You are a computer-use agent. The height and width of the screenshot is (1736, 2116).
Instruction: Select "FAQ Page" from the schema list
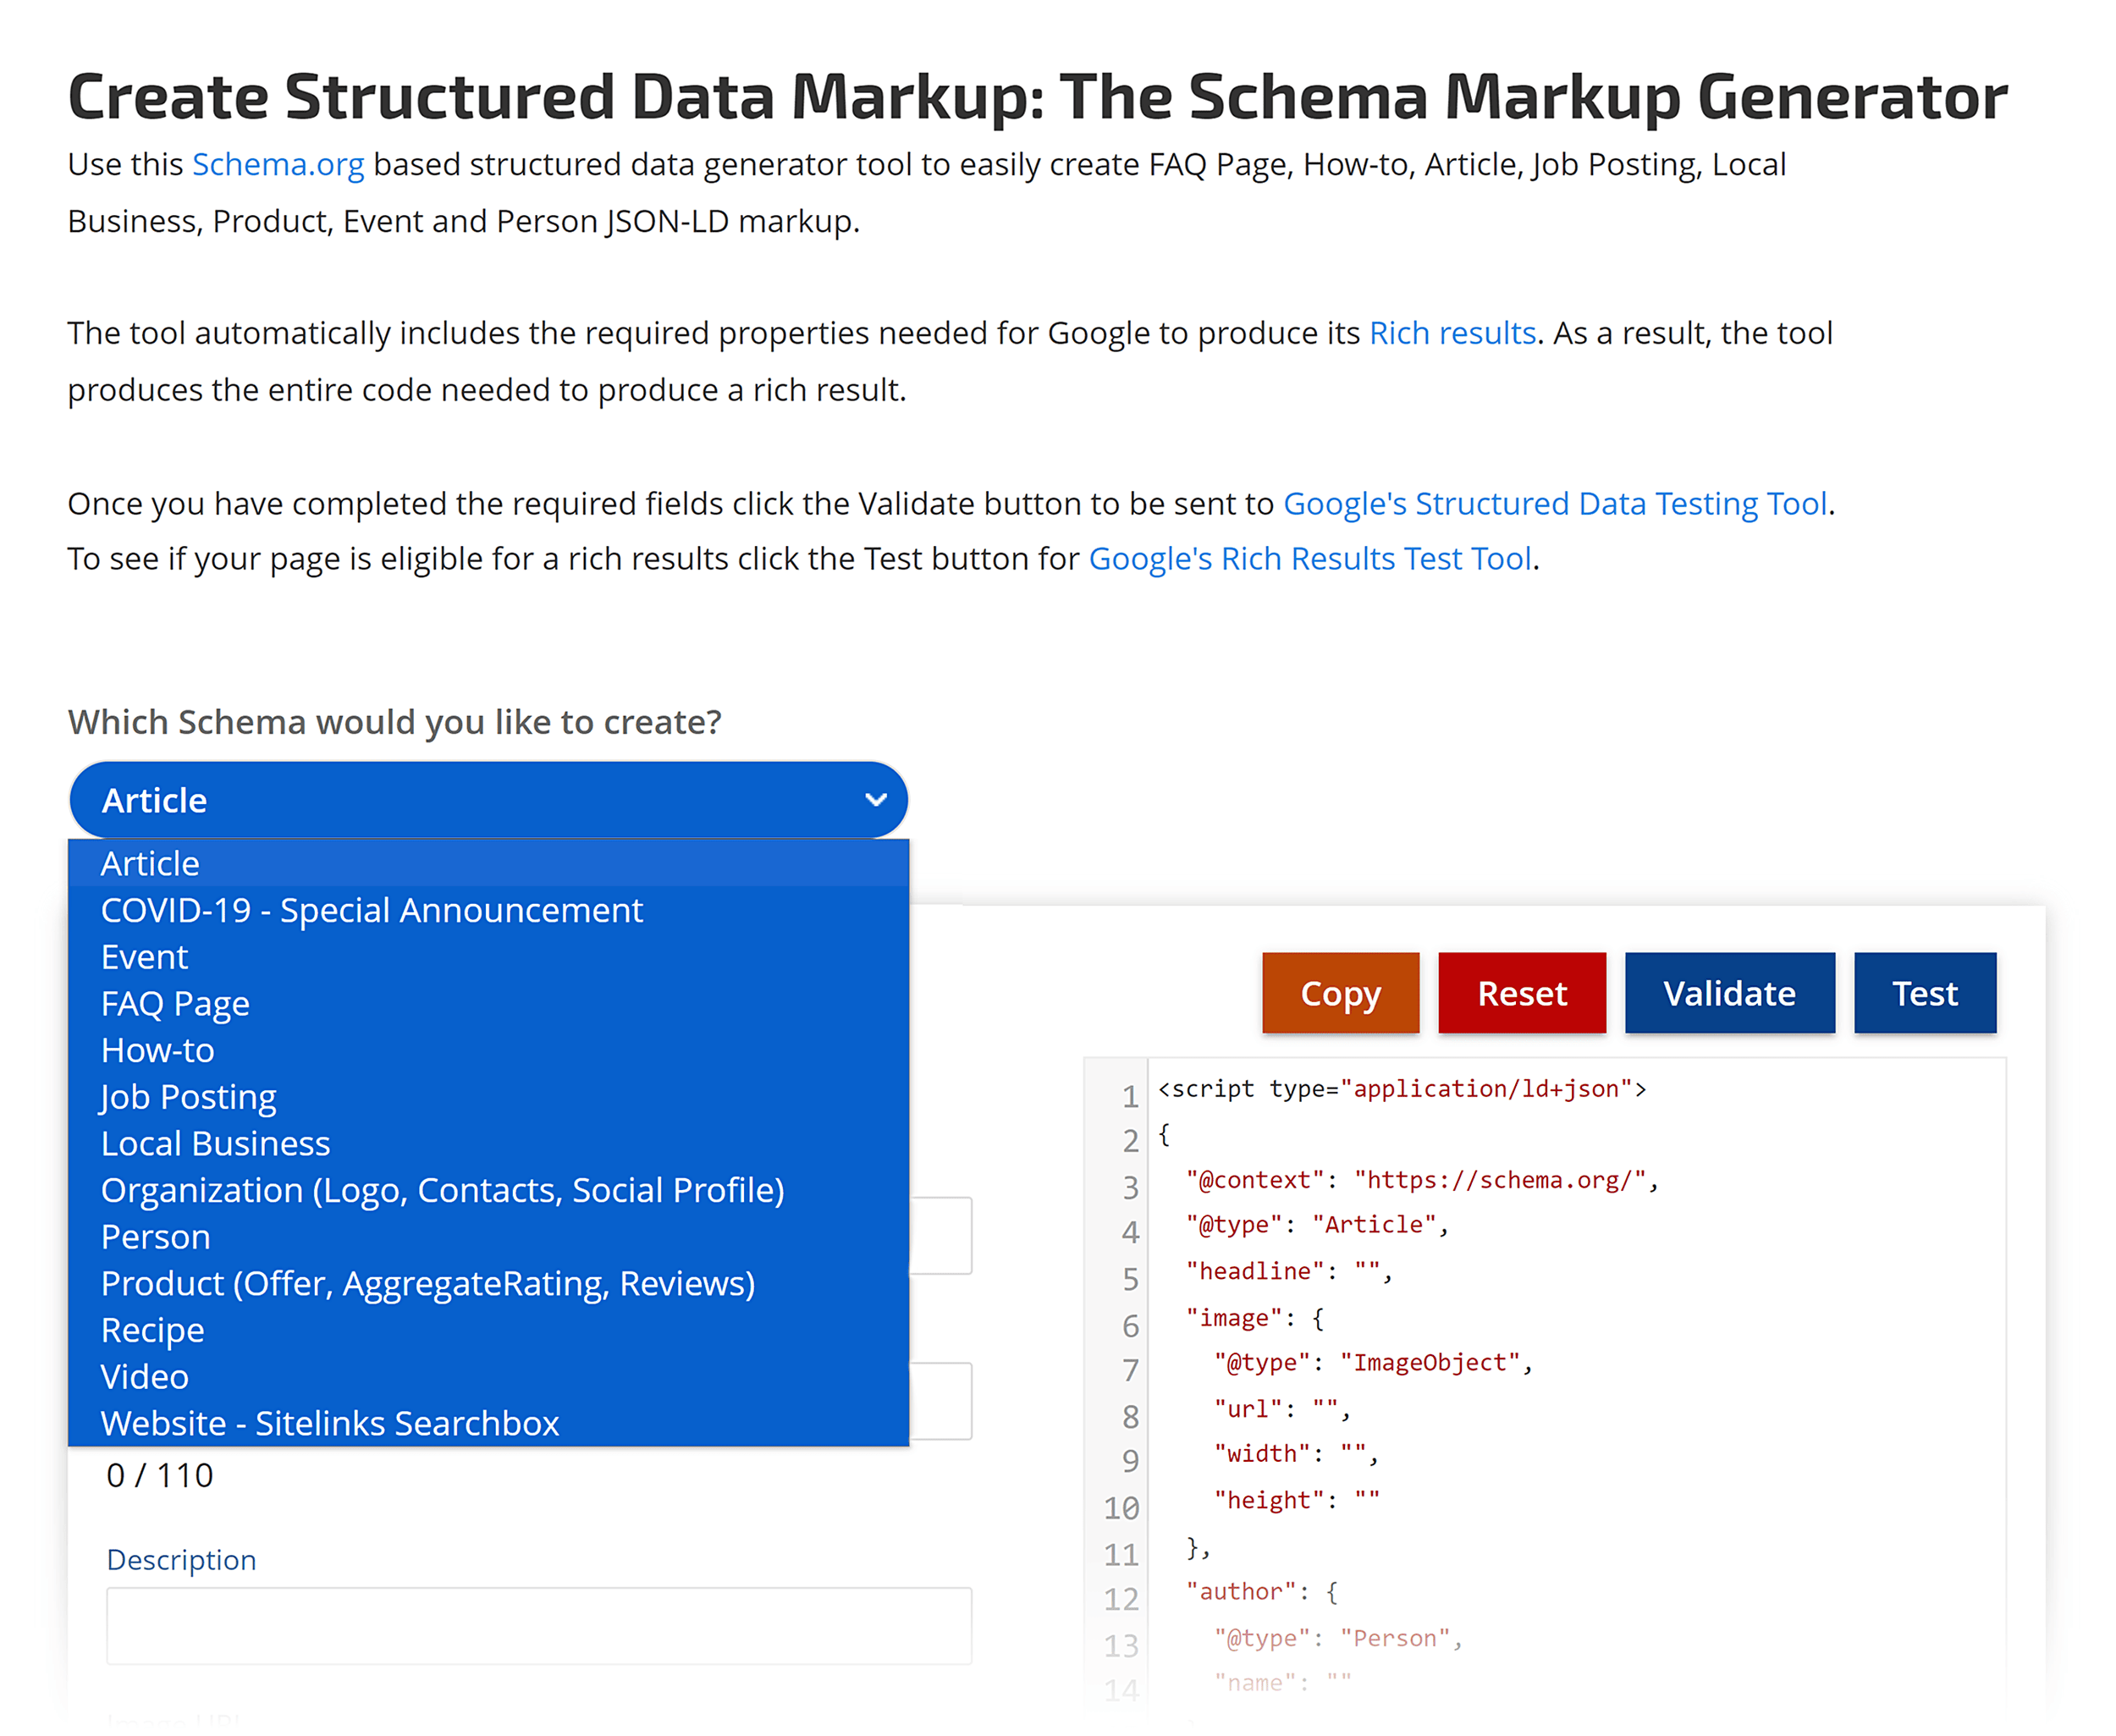point(175,1003)
